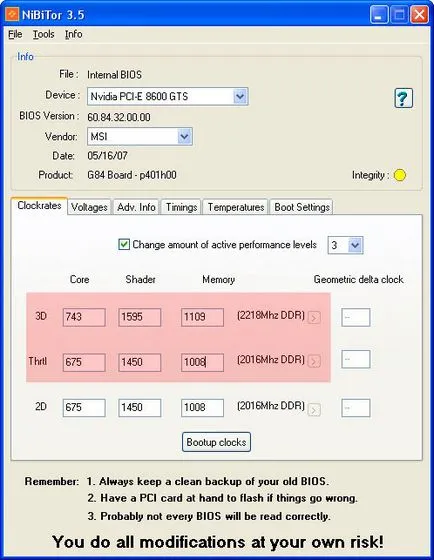
Task: Click the NiBiTor app icon in title bar
Action: tap(12, 15)
